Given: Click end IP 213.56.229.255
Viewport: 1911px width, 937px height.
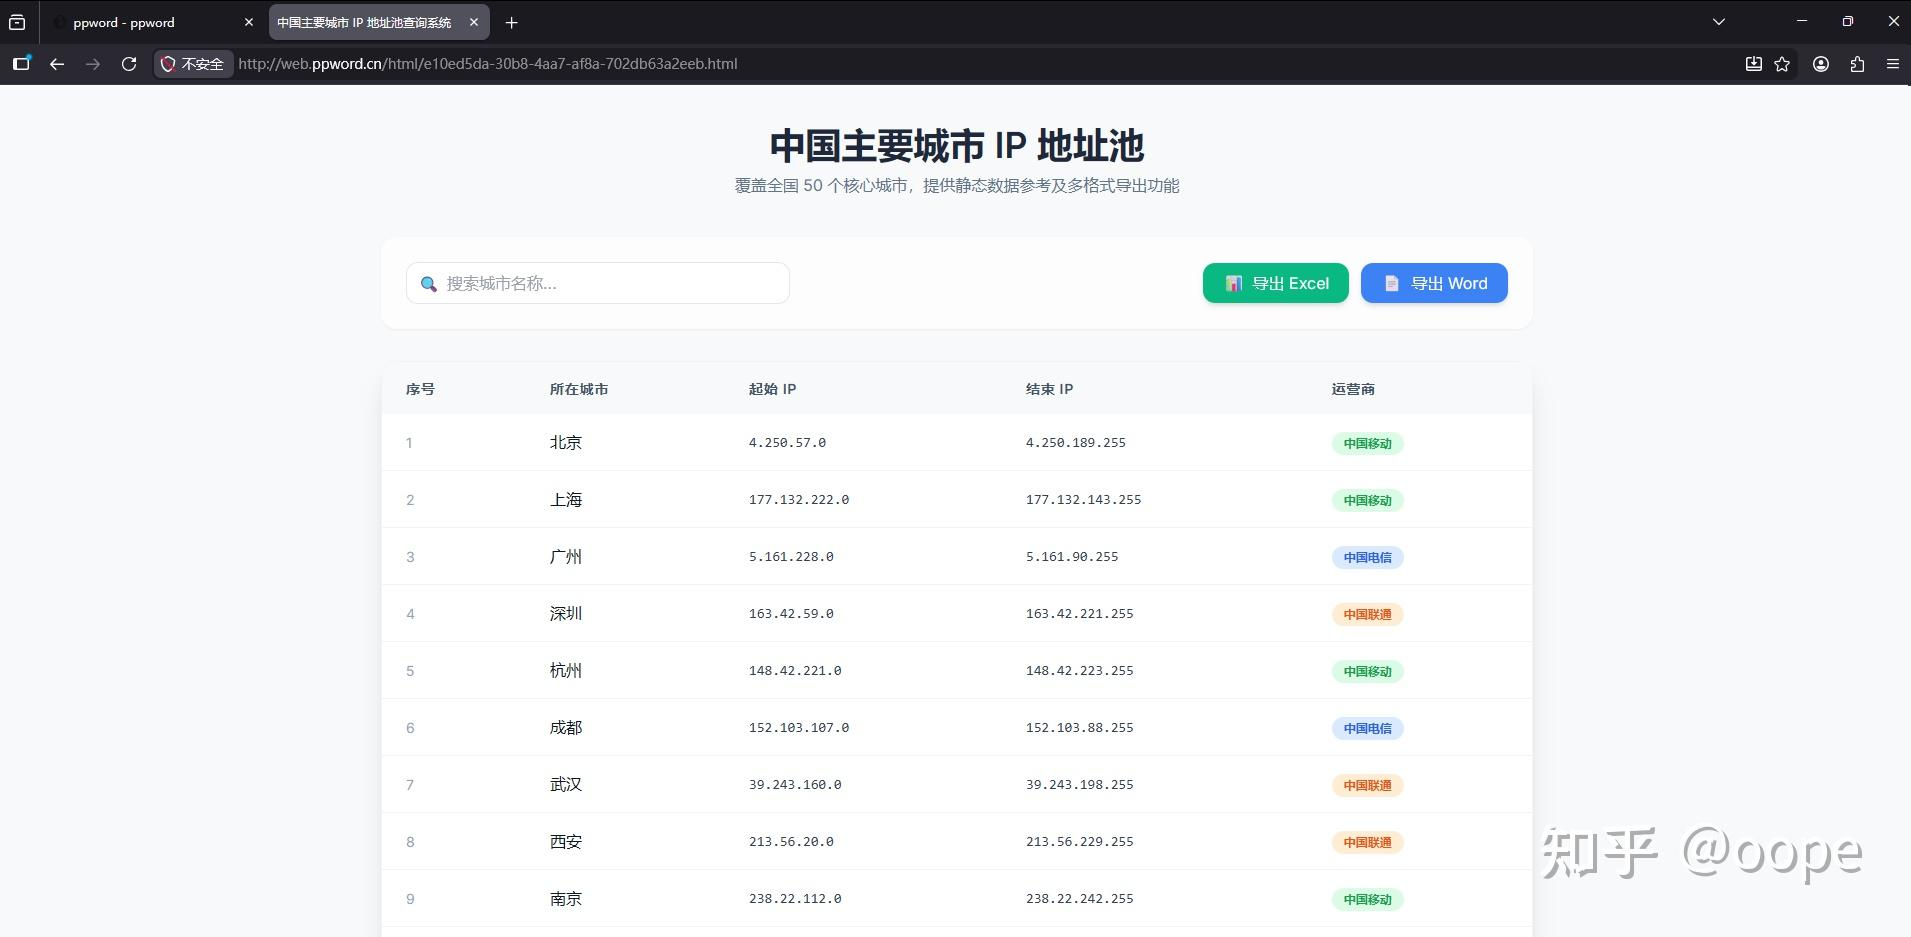Looking at the screenshot, I should 1080,841.
